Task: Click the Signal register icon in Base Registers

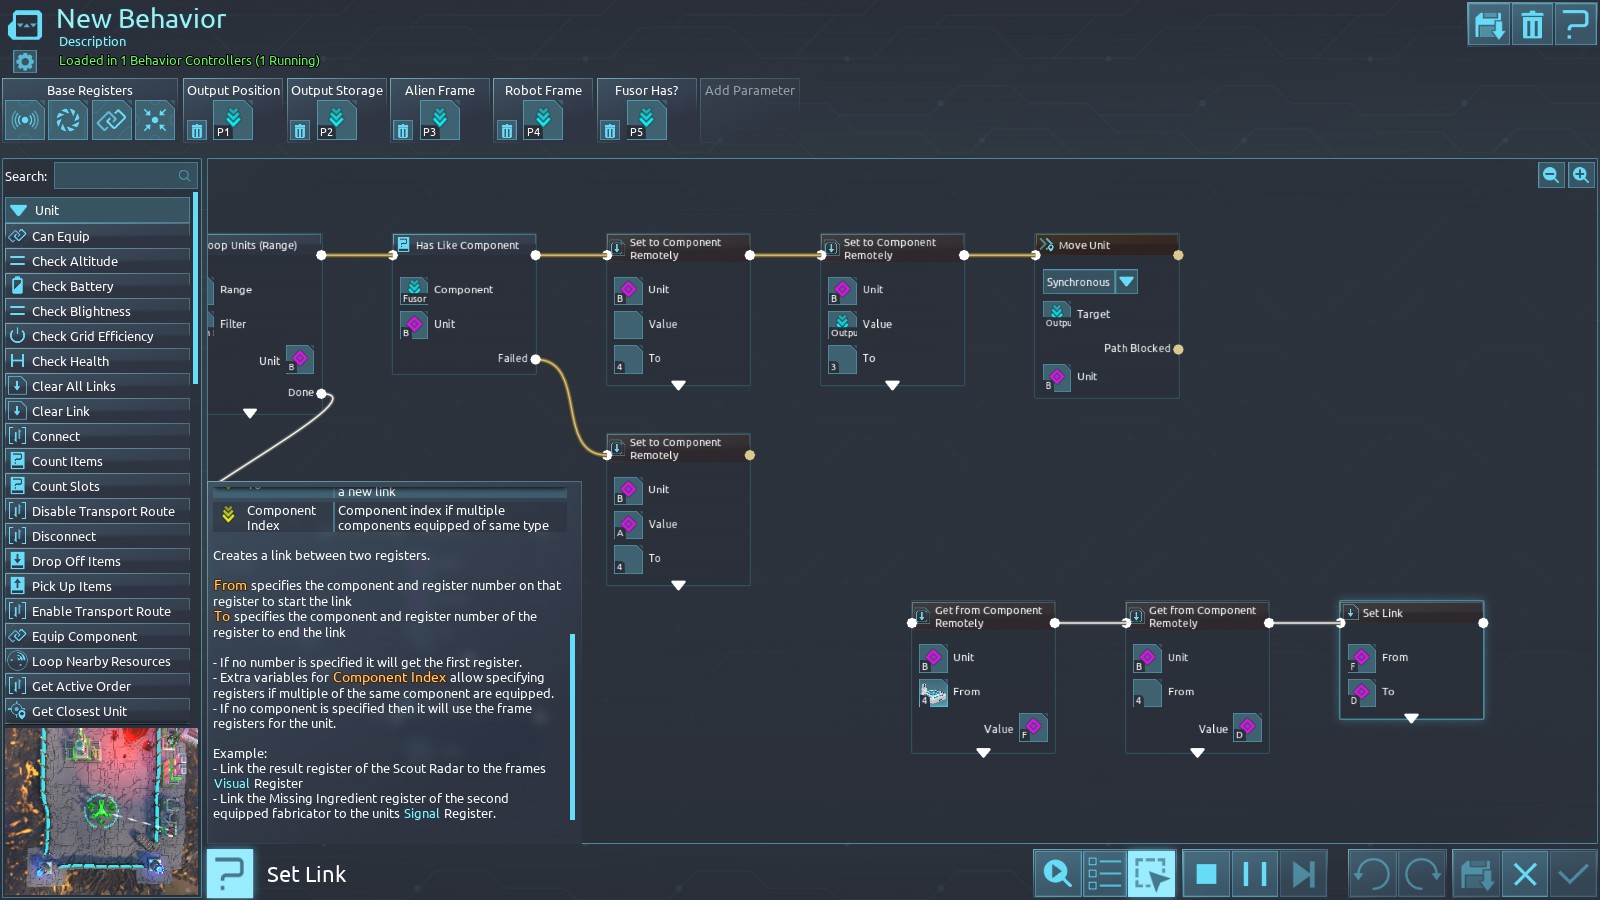Action: click(x=25, y=121)
